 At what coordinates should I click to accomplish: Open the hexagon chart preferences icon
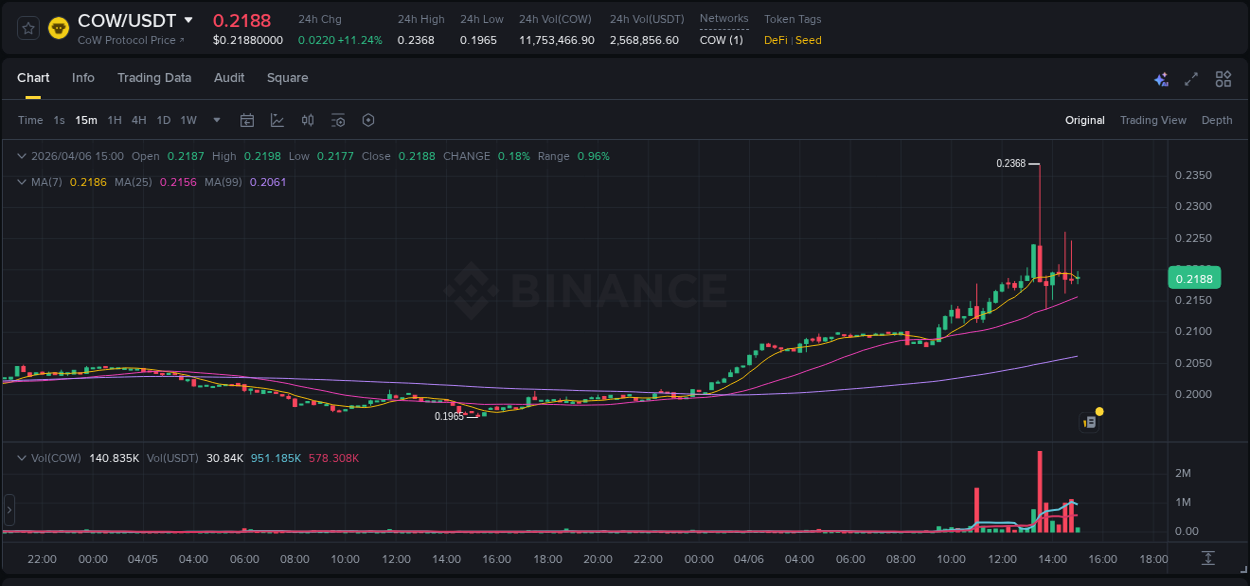point(368,120)
